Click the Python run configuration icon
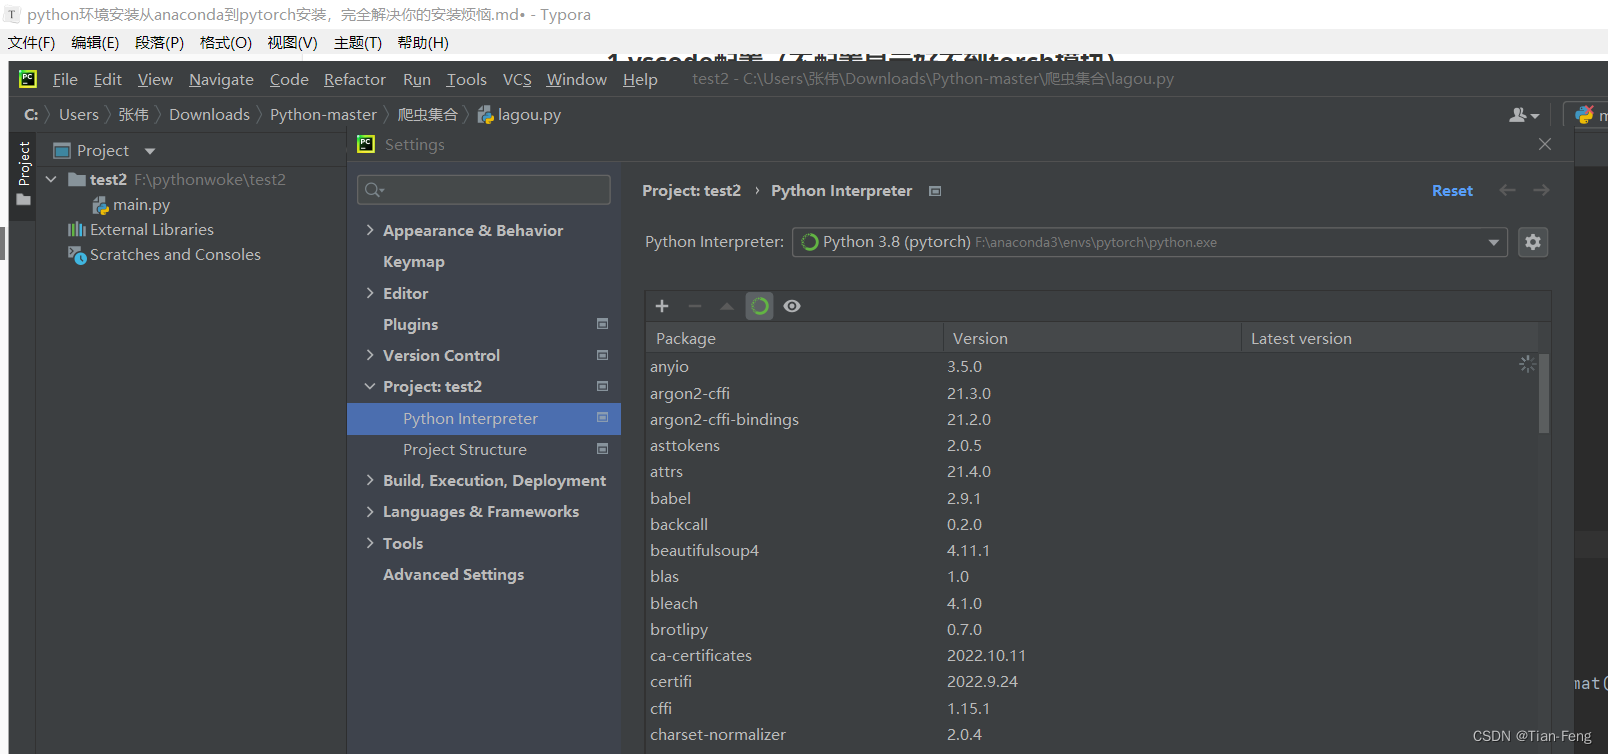The width and height of the screenshot is (1608, 754). (x=1584, y=115)
